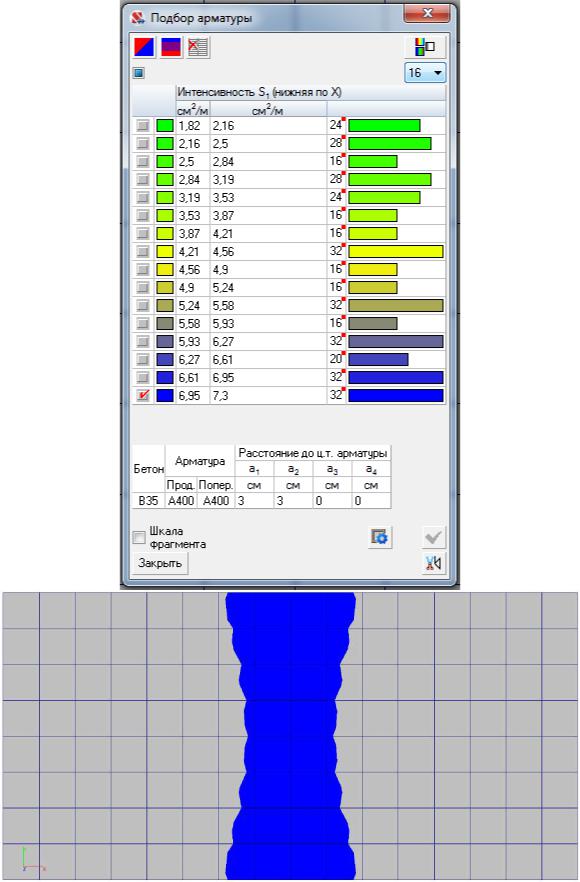This screenshot has height=882, width=580.
Task: Click the Прод. A400 reinforcement cell
Action: (x=181, y=501)
